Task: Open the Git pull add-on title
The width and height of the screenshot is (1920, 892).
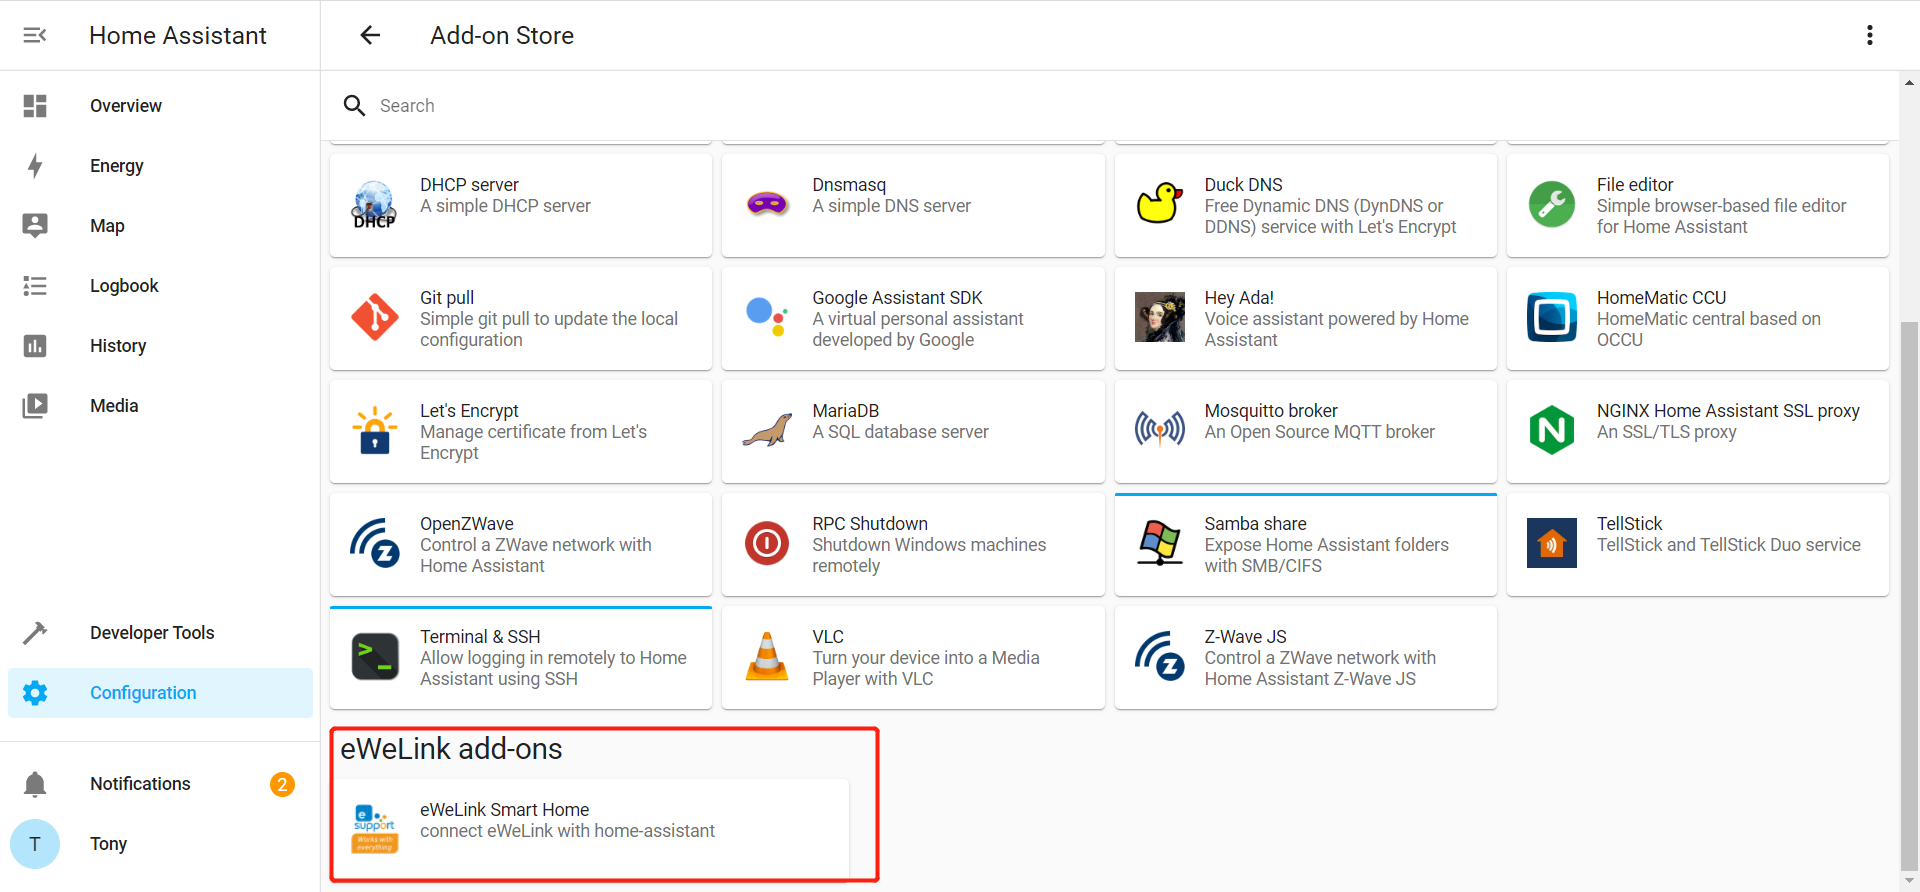Action: [447, 298]
